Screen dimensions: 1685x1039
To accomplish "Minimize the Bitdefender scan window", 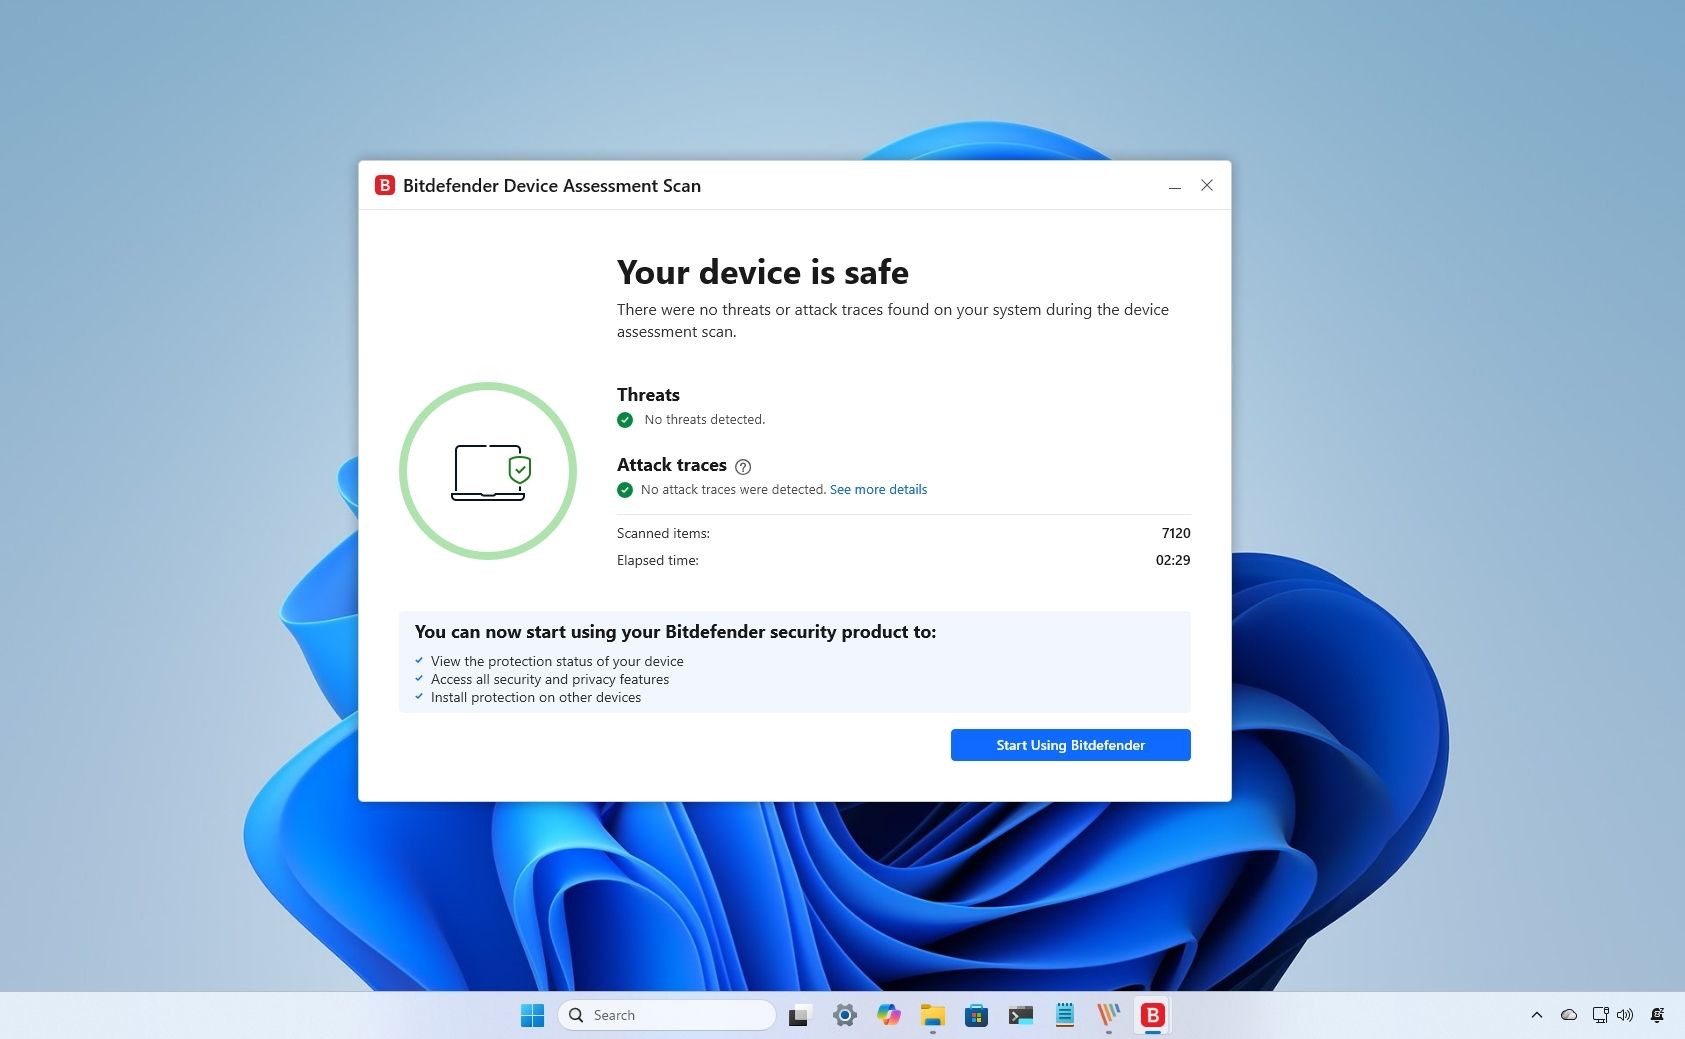I will (1175, 186).
